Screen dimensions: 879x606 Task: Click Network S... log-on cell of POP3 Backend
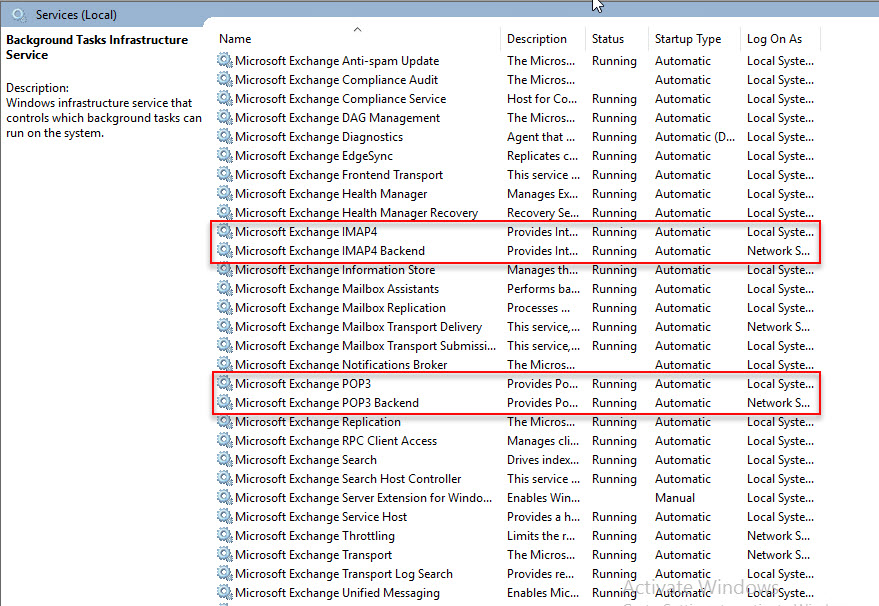[x=778, y=403]
